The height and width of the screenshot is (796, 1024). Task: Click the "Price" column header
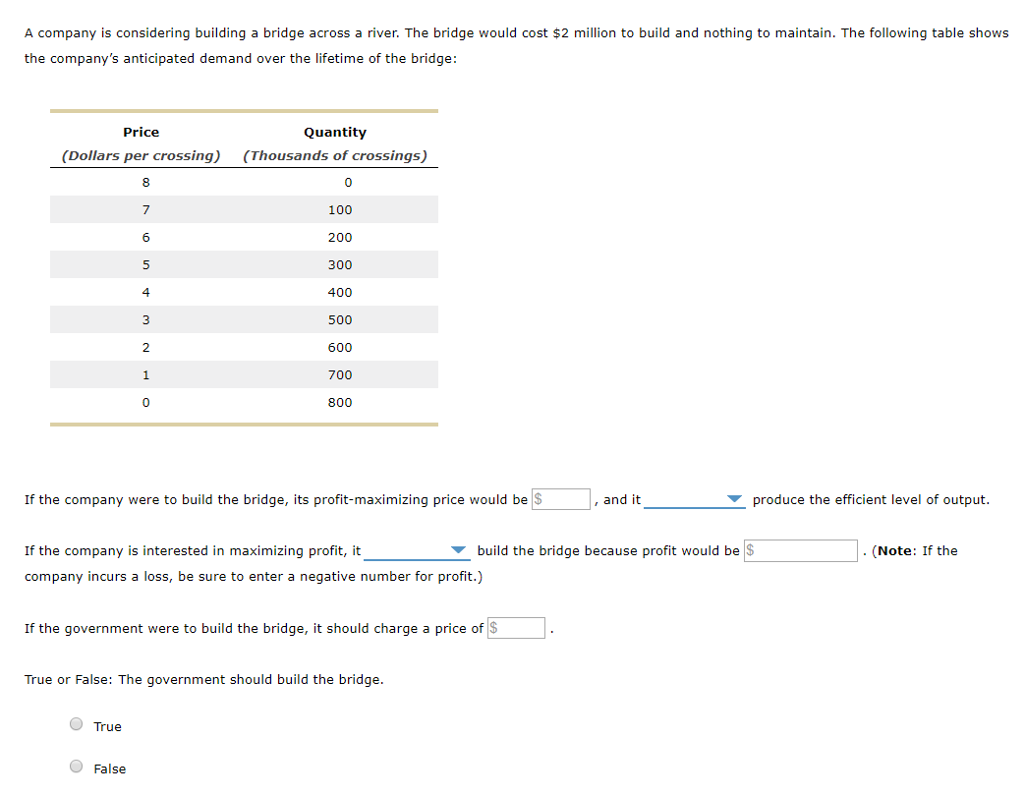pos(141,132)
